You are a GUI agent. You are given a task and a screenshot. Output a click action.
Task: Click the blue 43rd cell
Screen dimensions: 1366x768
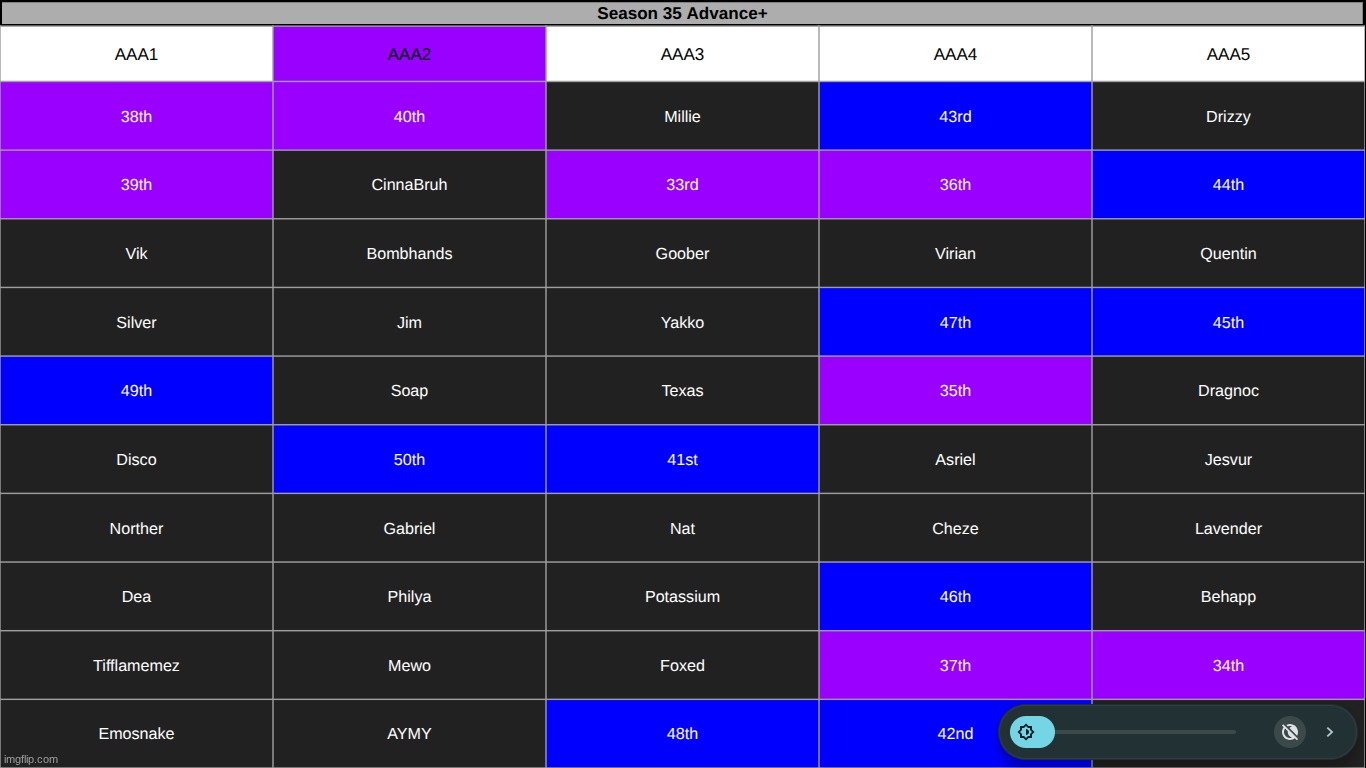pos(955,116)
